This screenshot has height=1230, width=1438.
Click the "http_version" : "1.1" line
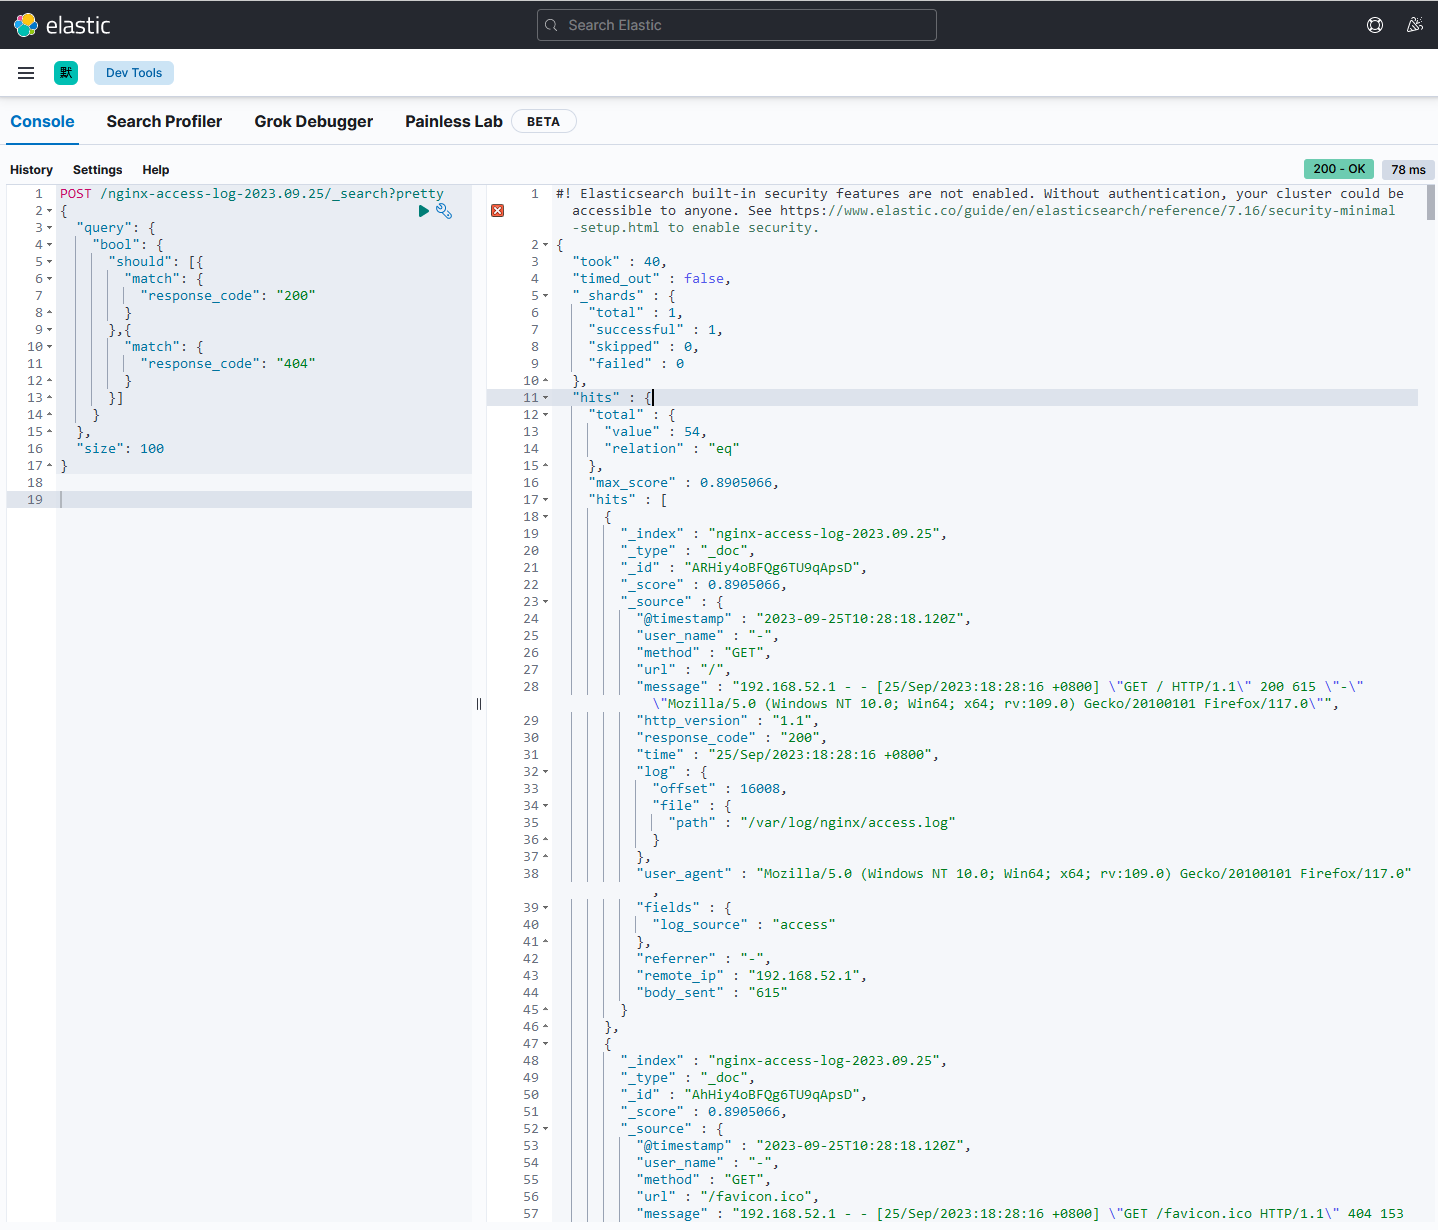[728, 721]
